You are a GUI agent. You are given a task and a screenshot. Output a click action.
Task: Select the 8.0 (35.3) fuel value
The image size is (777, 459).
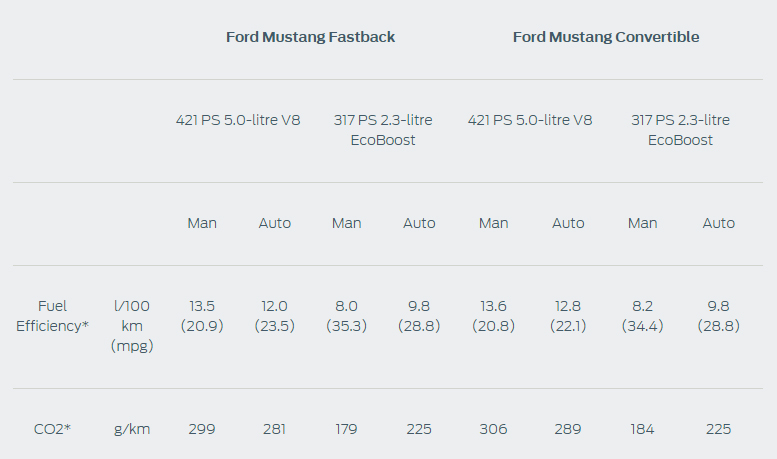tap(346, 316)
